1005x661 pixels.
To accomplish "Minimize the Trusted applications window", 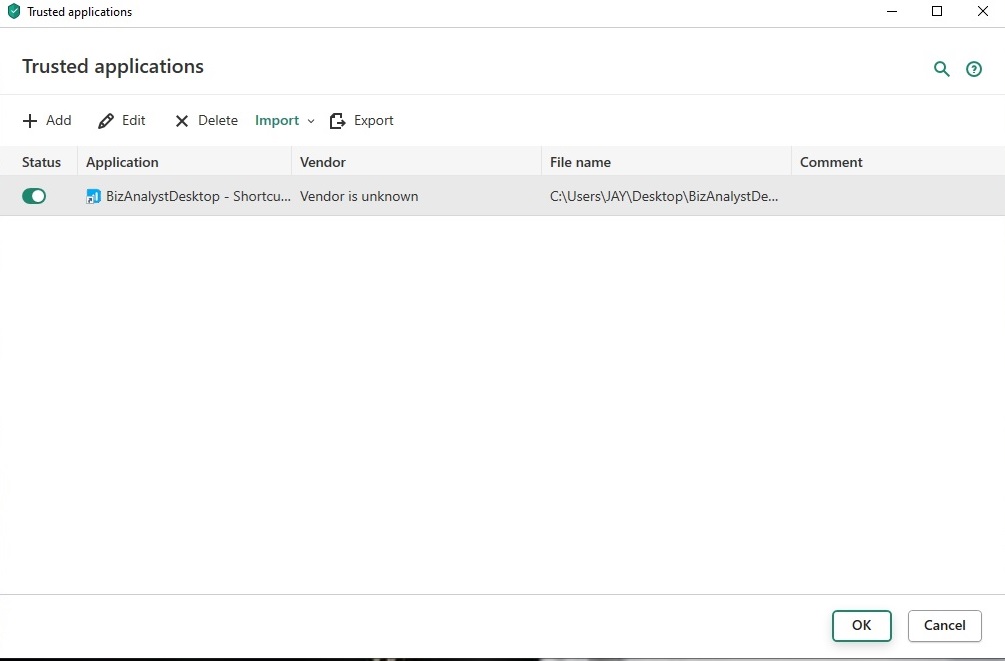I will click(892, 12).
